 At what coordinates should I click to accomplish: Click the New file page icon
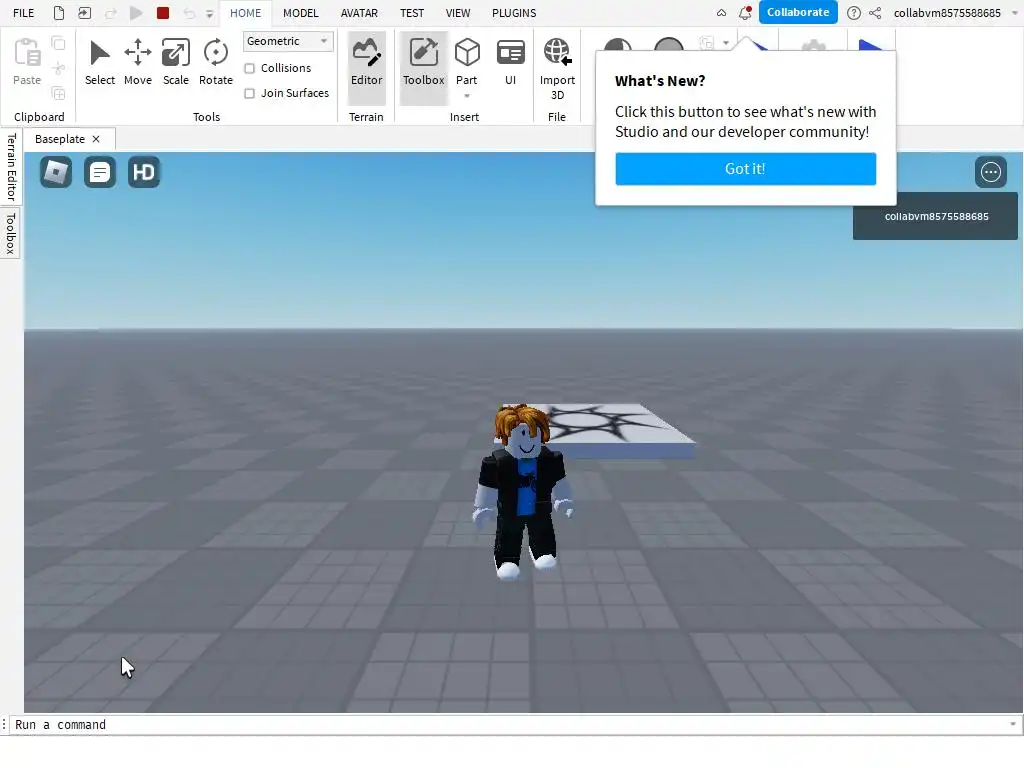(x=59, y=13)
